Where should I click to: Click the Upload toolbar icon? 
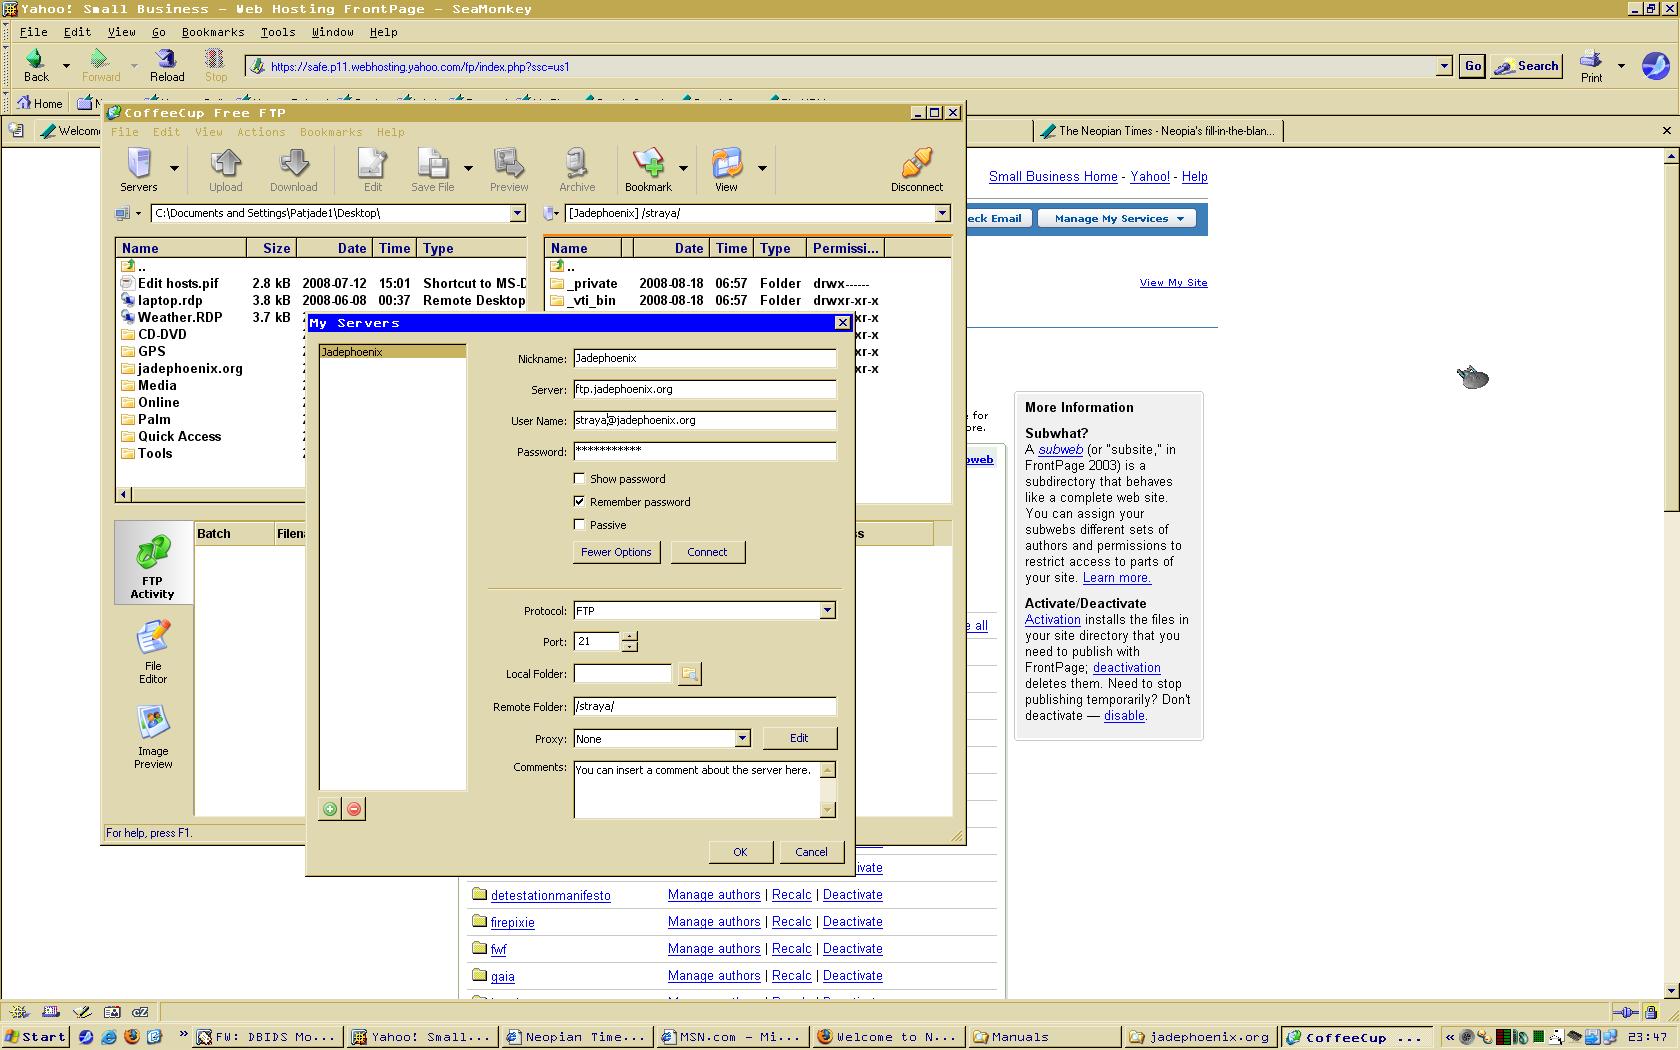point(226,169)
